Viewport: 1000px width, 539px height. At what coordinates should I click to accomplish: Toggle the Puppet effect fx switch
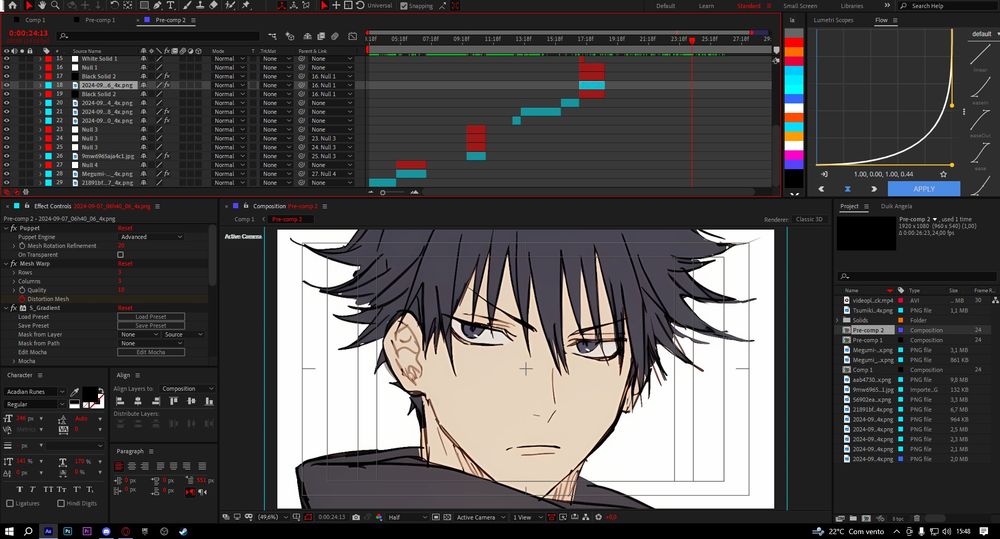tap(14, 228)
